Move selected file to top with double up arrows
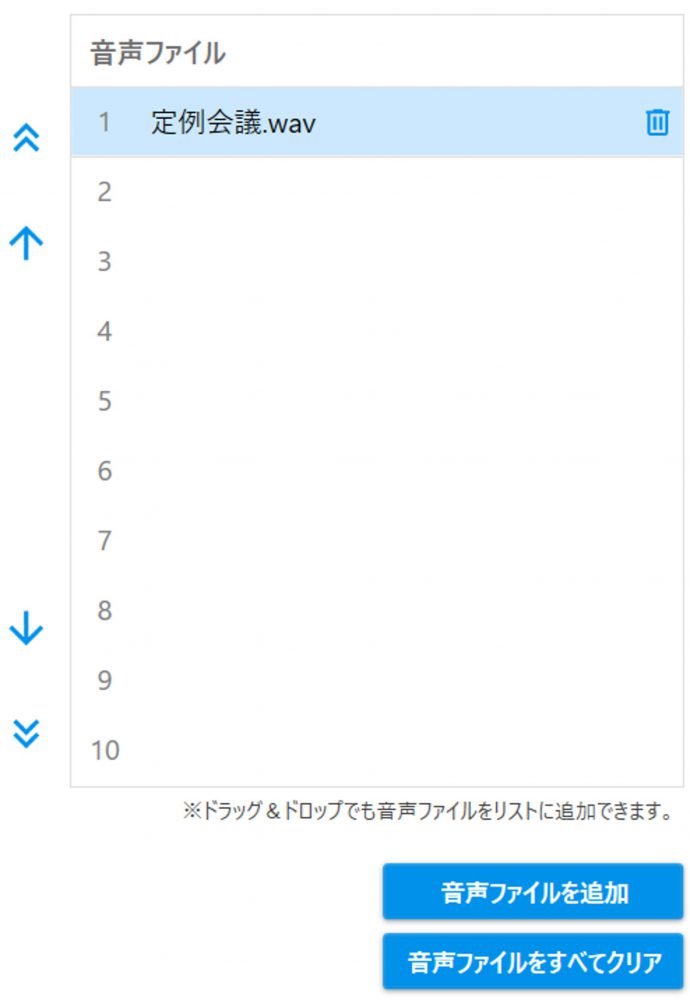The width and height of the screenshot is (690, 1000). click(26, 137)
